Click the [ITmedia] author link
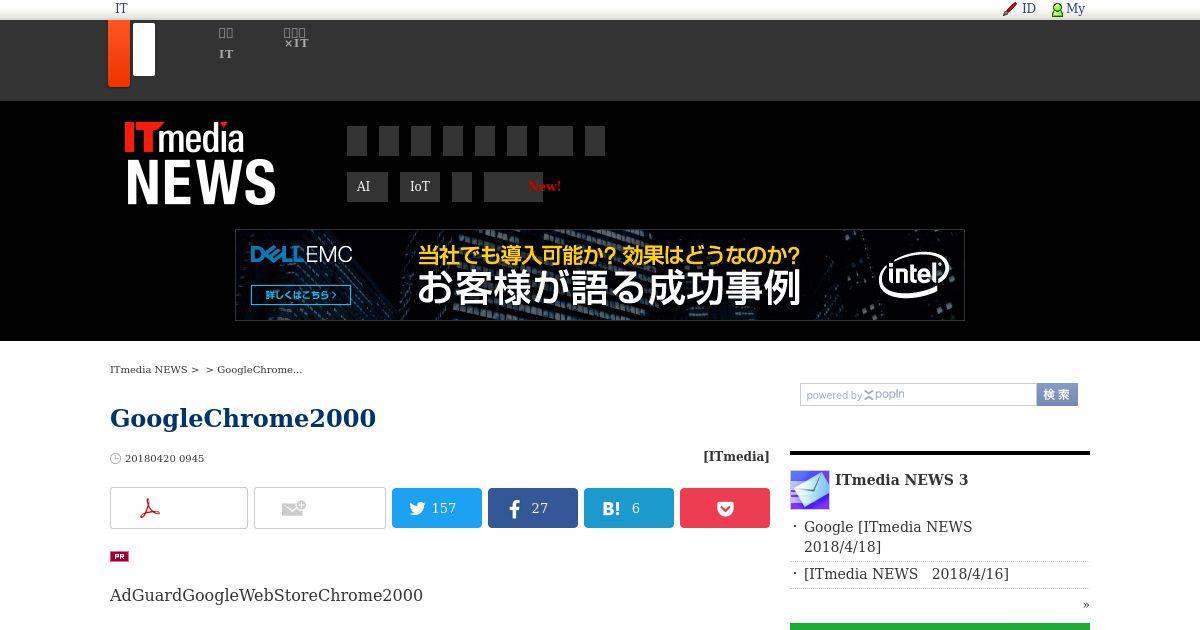The image size is (1200, 630). [x=736, y=456]
